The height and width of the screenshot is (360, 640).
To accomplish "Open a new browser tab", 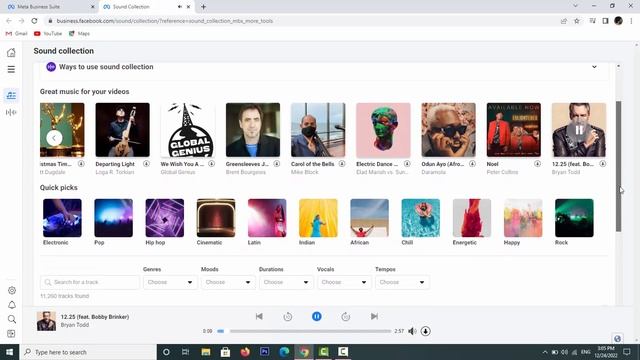I will [x=203, y=7].
